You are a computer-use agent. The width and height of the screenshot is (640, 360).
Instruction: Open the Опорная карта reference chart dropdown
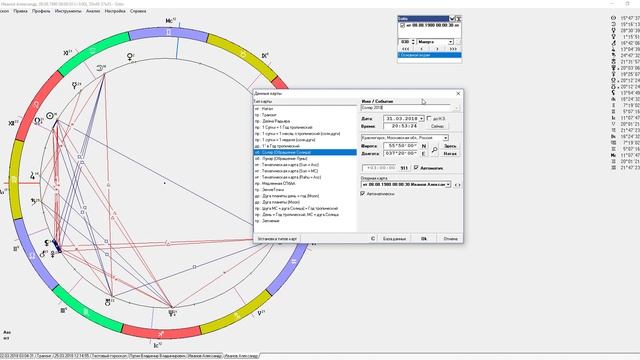pos(448,184)
